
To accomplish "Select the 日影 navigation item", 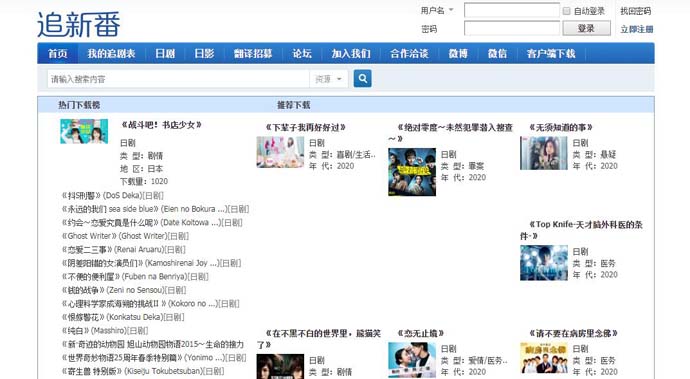I will [204, 54].
